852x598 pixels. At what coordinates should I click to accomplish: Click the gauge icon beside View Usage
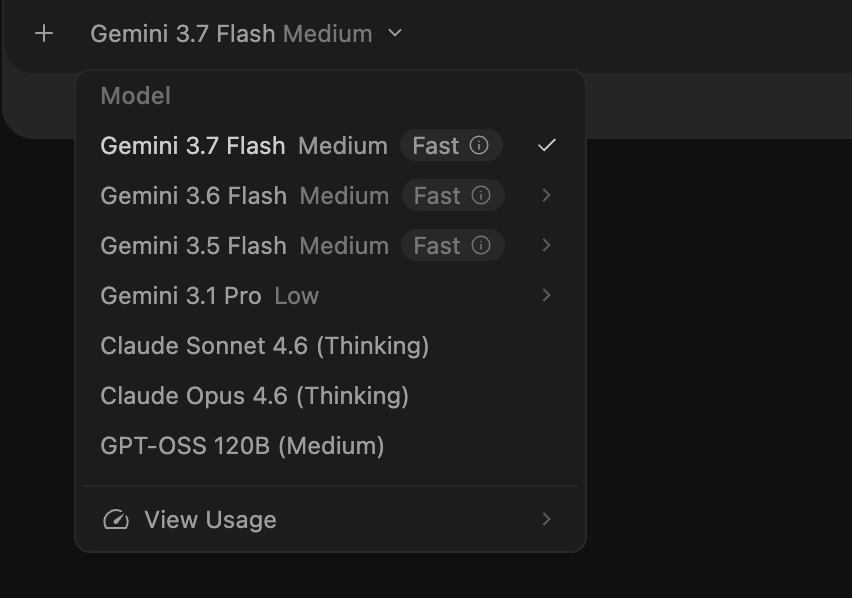[x=116, y=520]
